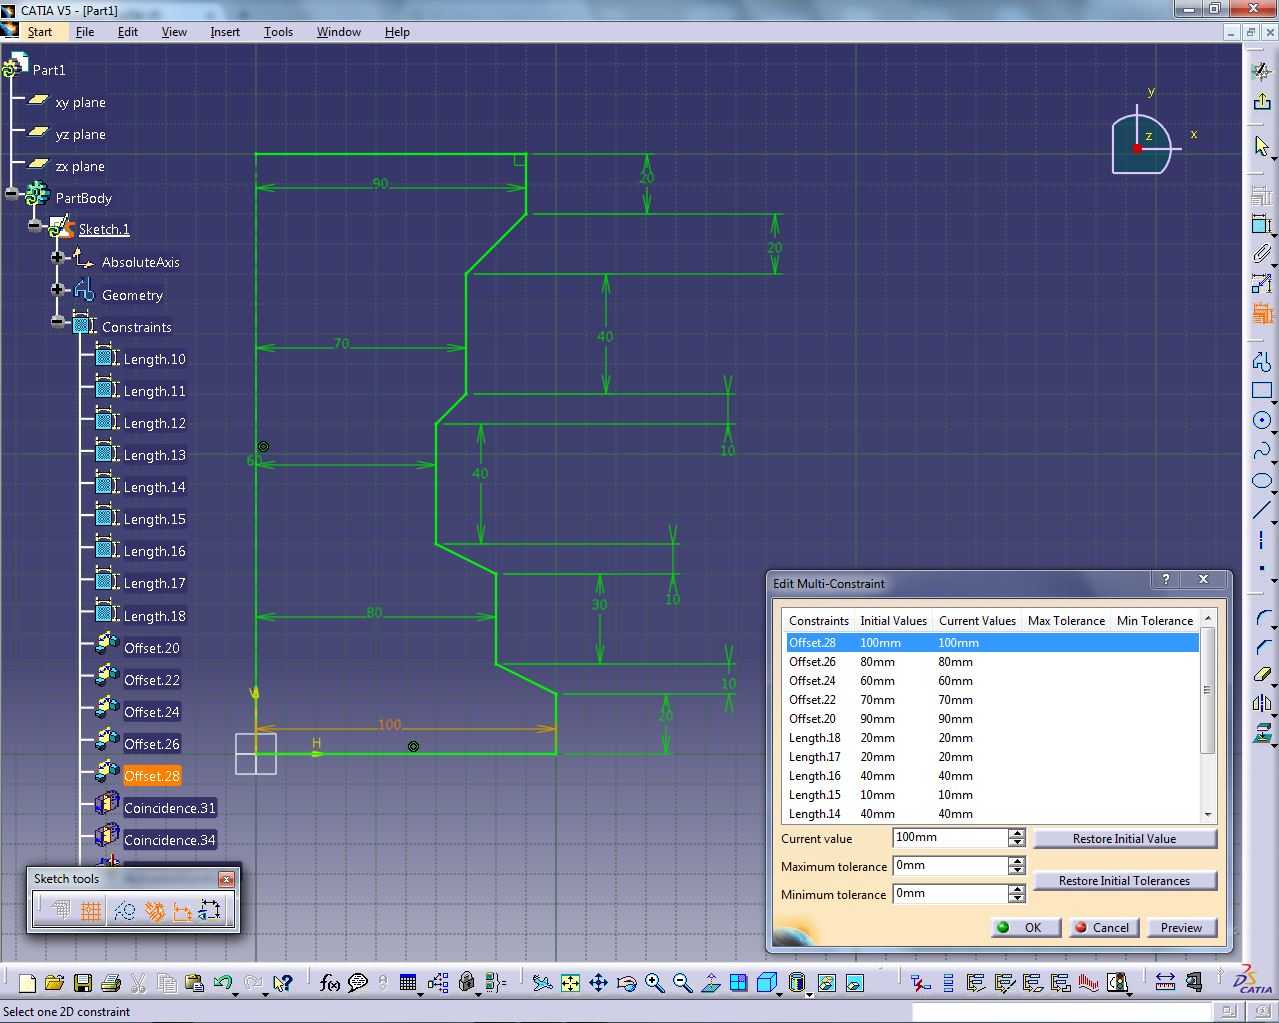1279x1023 pixels.
Task: Click Preview in Edit Multi-Constraint dialog
Action: [x=1181, y=928]
